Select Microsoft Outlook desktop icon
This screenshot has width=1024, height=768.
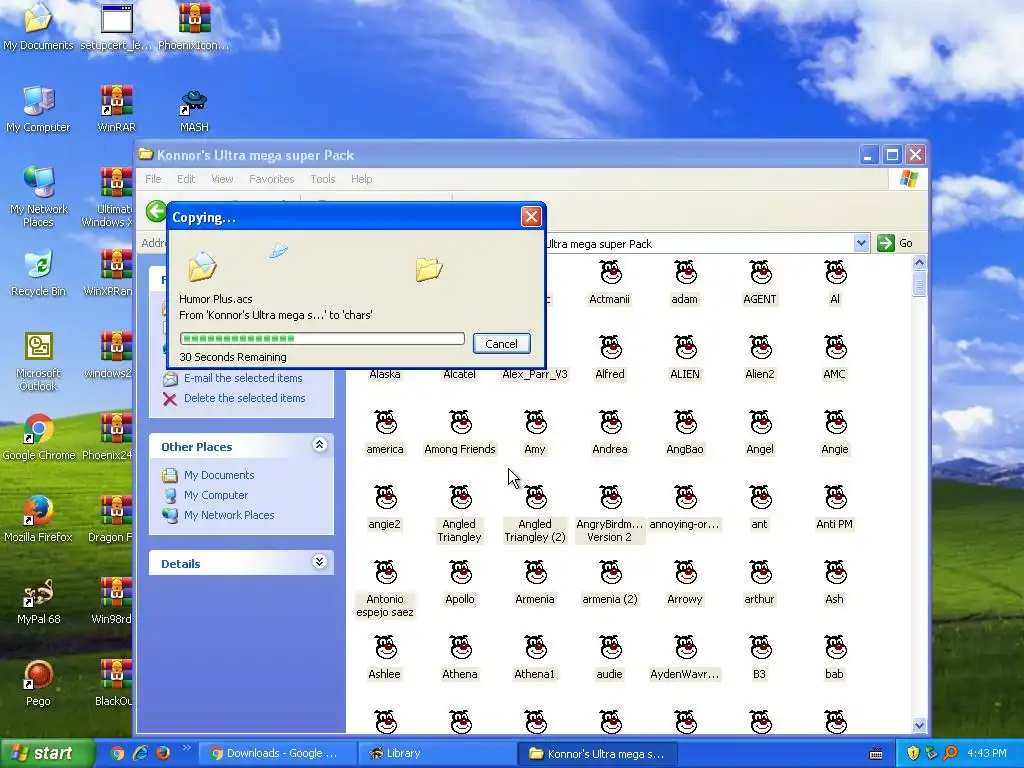point(38,361)
